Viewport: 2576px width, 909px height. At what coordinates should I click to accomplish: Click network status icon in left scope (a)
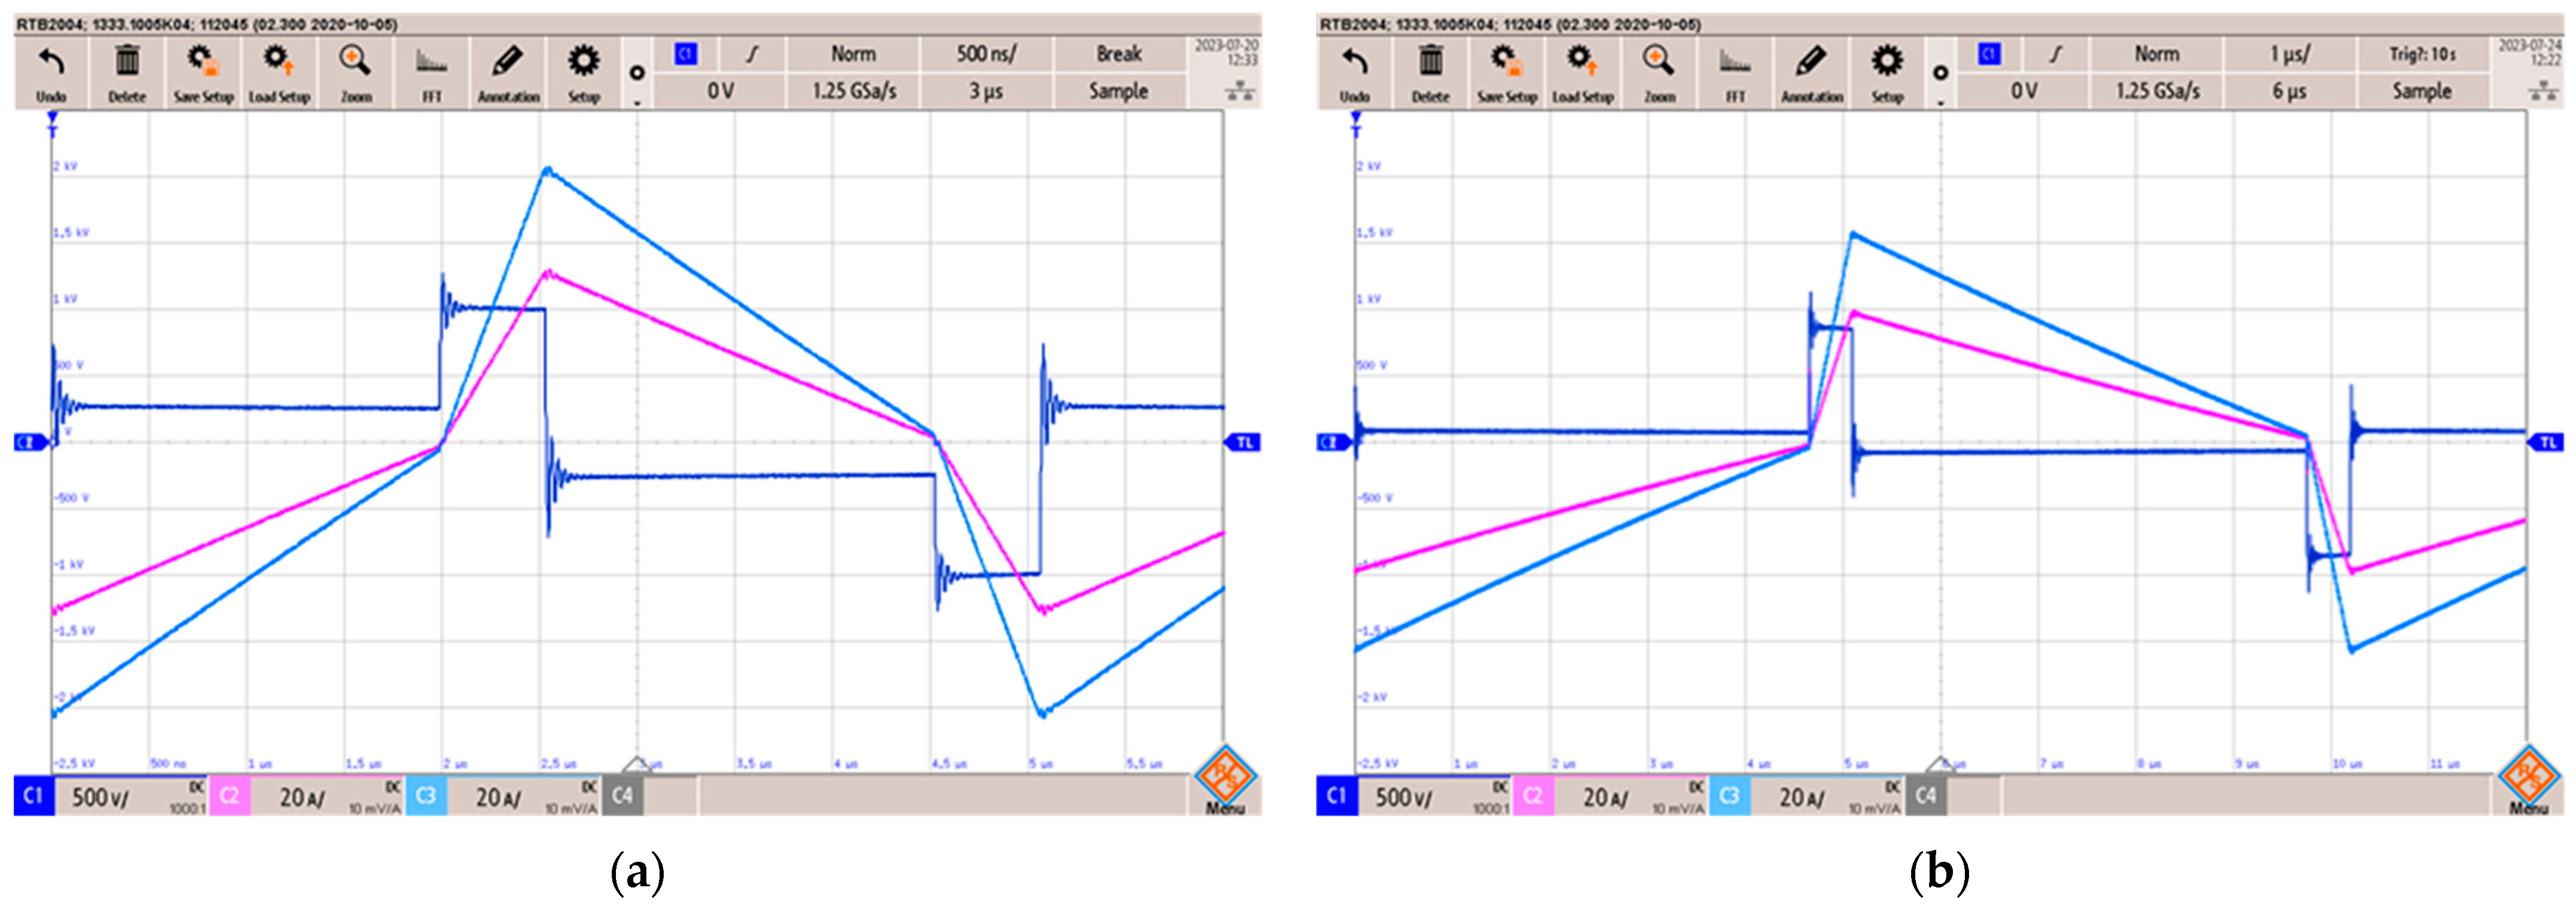coord(1240,92)
